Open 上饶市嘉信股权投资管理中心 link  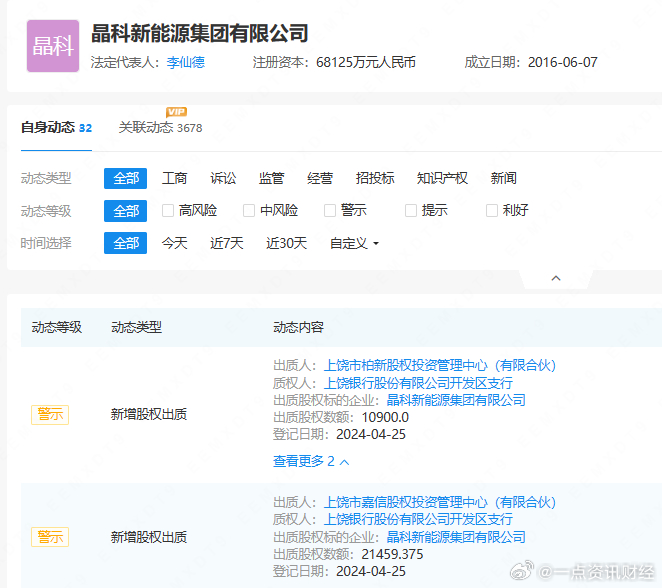440,502
